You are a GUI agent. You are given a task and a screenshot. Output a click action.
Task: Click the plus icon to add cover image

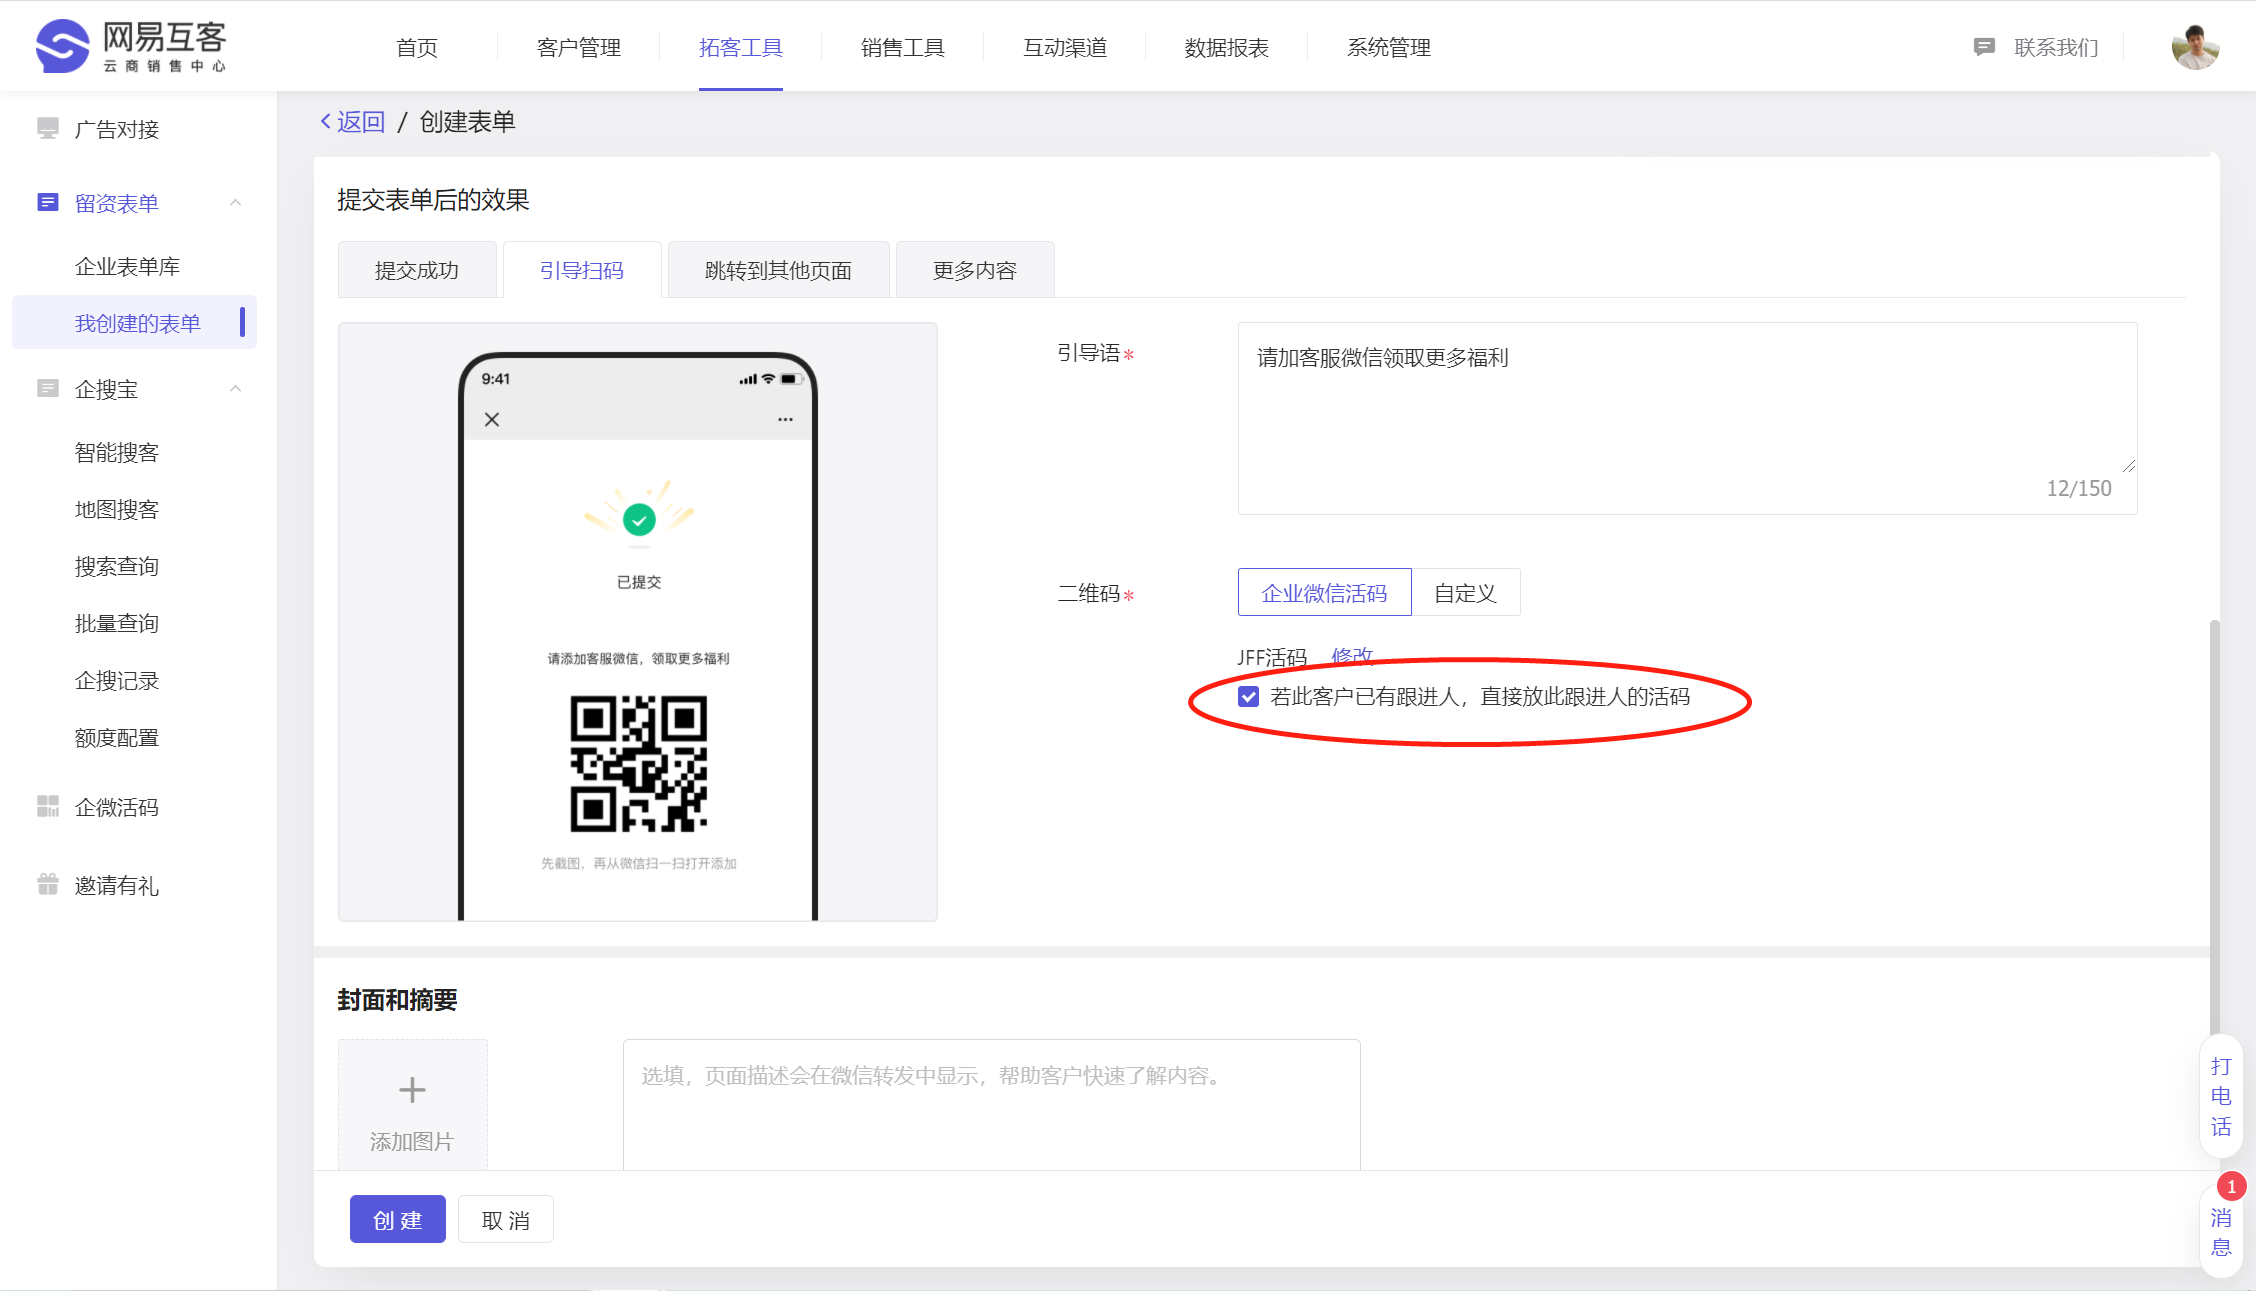point(412,1089)
